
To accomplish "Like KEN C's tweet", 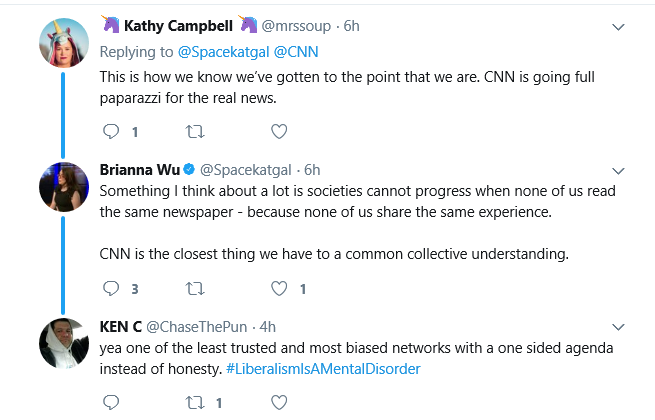I will tap(279, 402).
